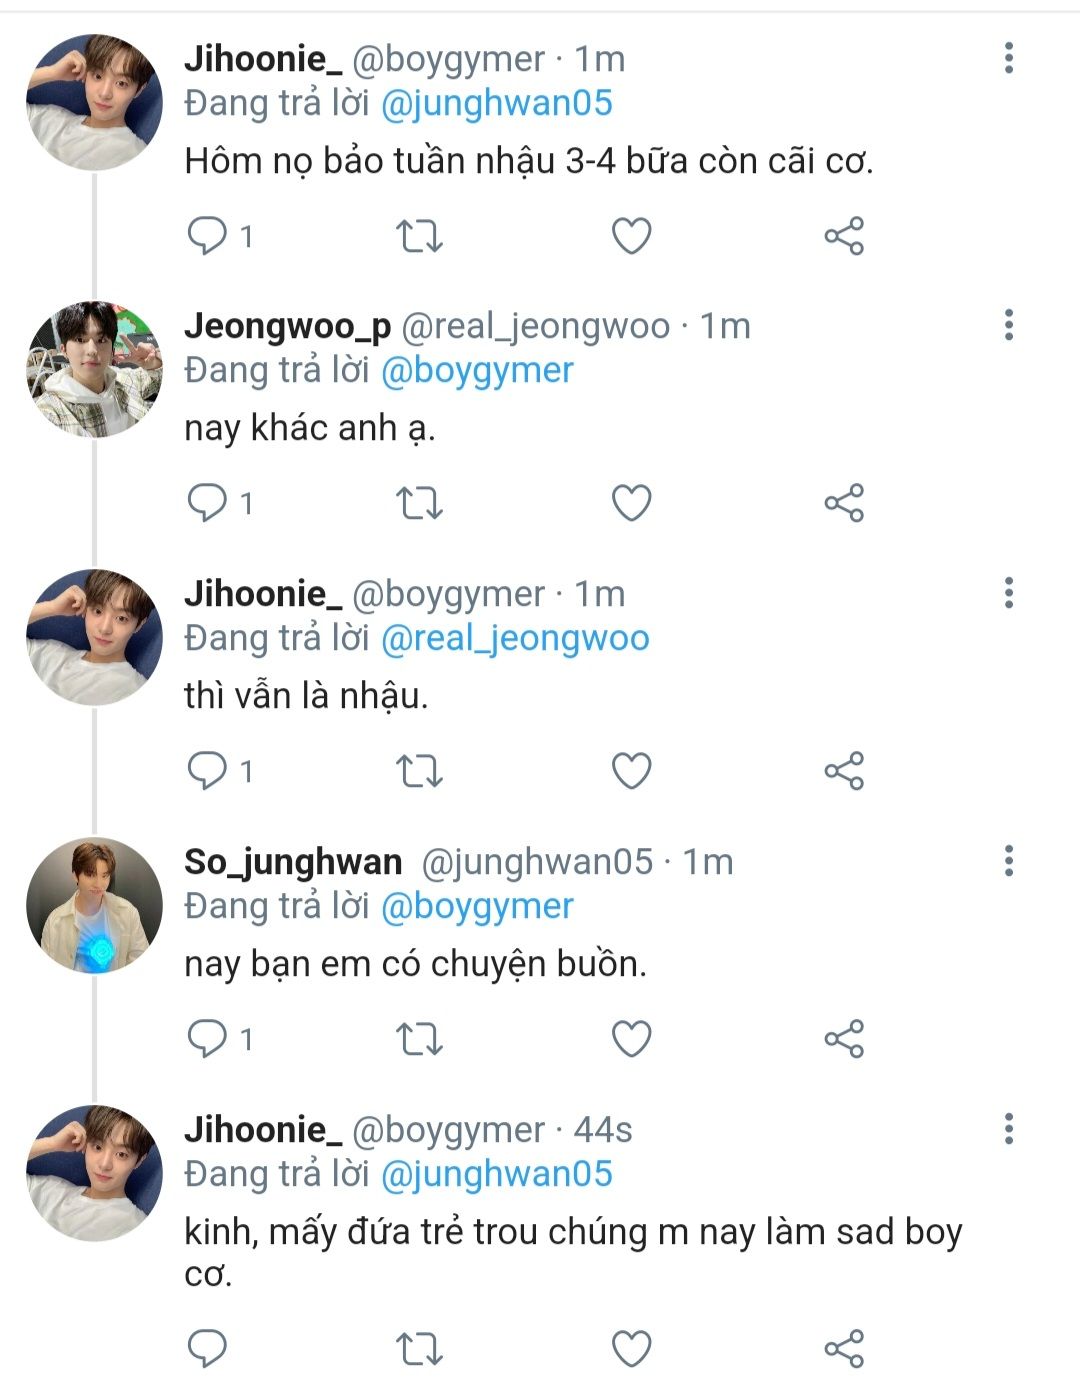1080x1391 pixels.
Task: Share Jihoonie_'s "thì vẫn là nhậu" tweet
Action: click(843, 771)
